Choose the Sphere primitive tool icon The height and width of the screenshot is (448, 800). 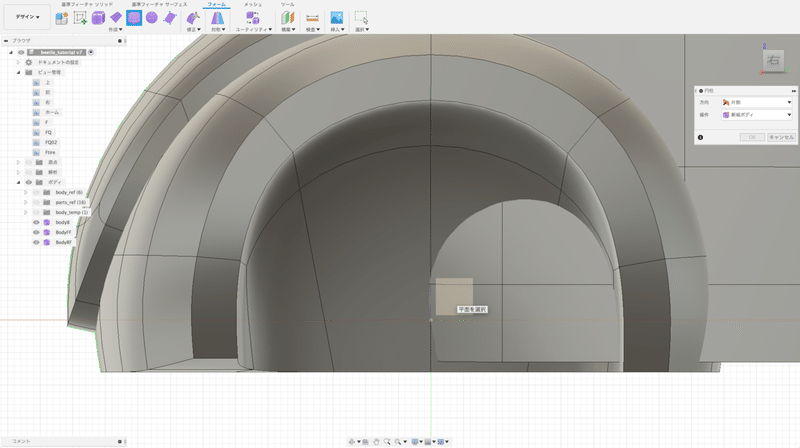coord(152,18)
